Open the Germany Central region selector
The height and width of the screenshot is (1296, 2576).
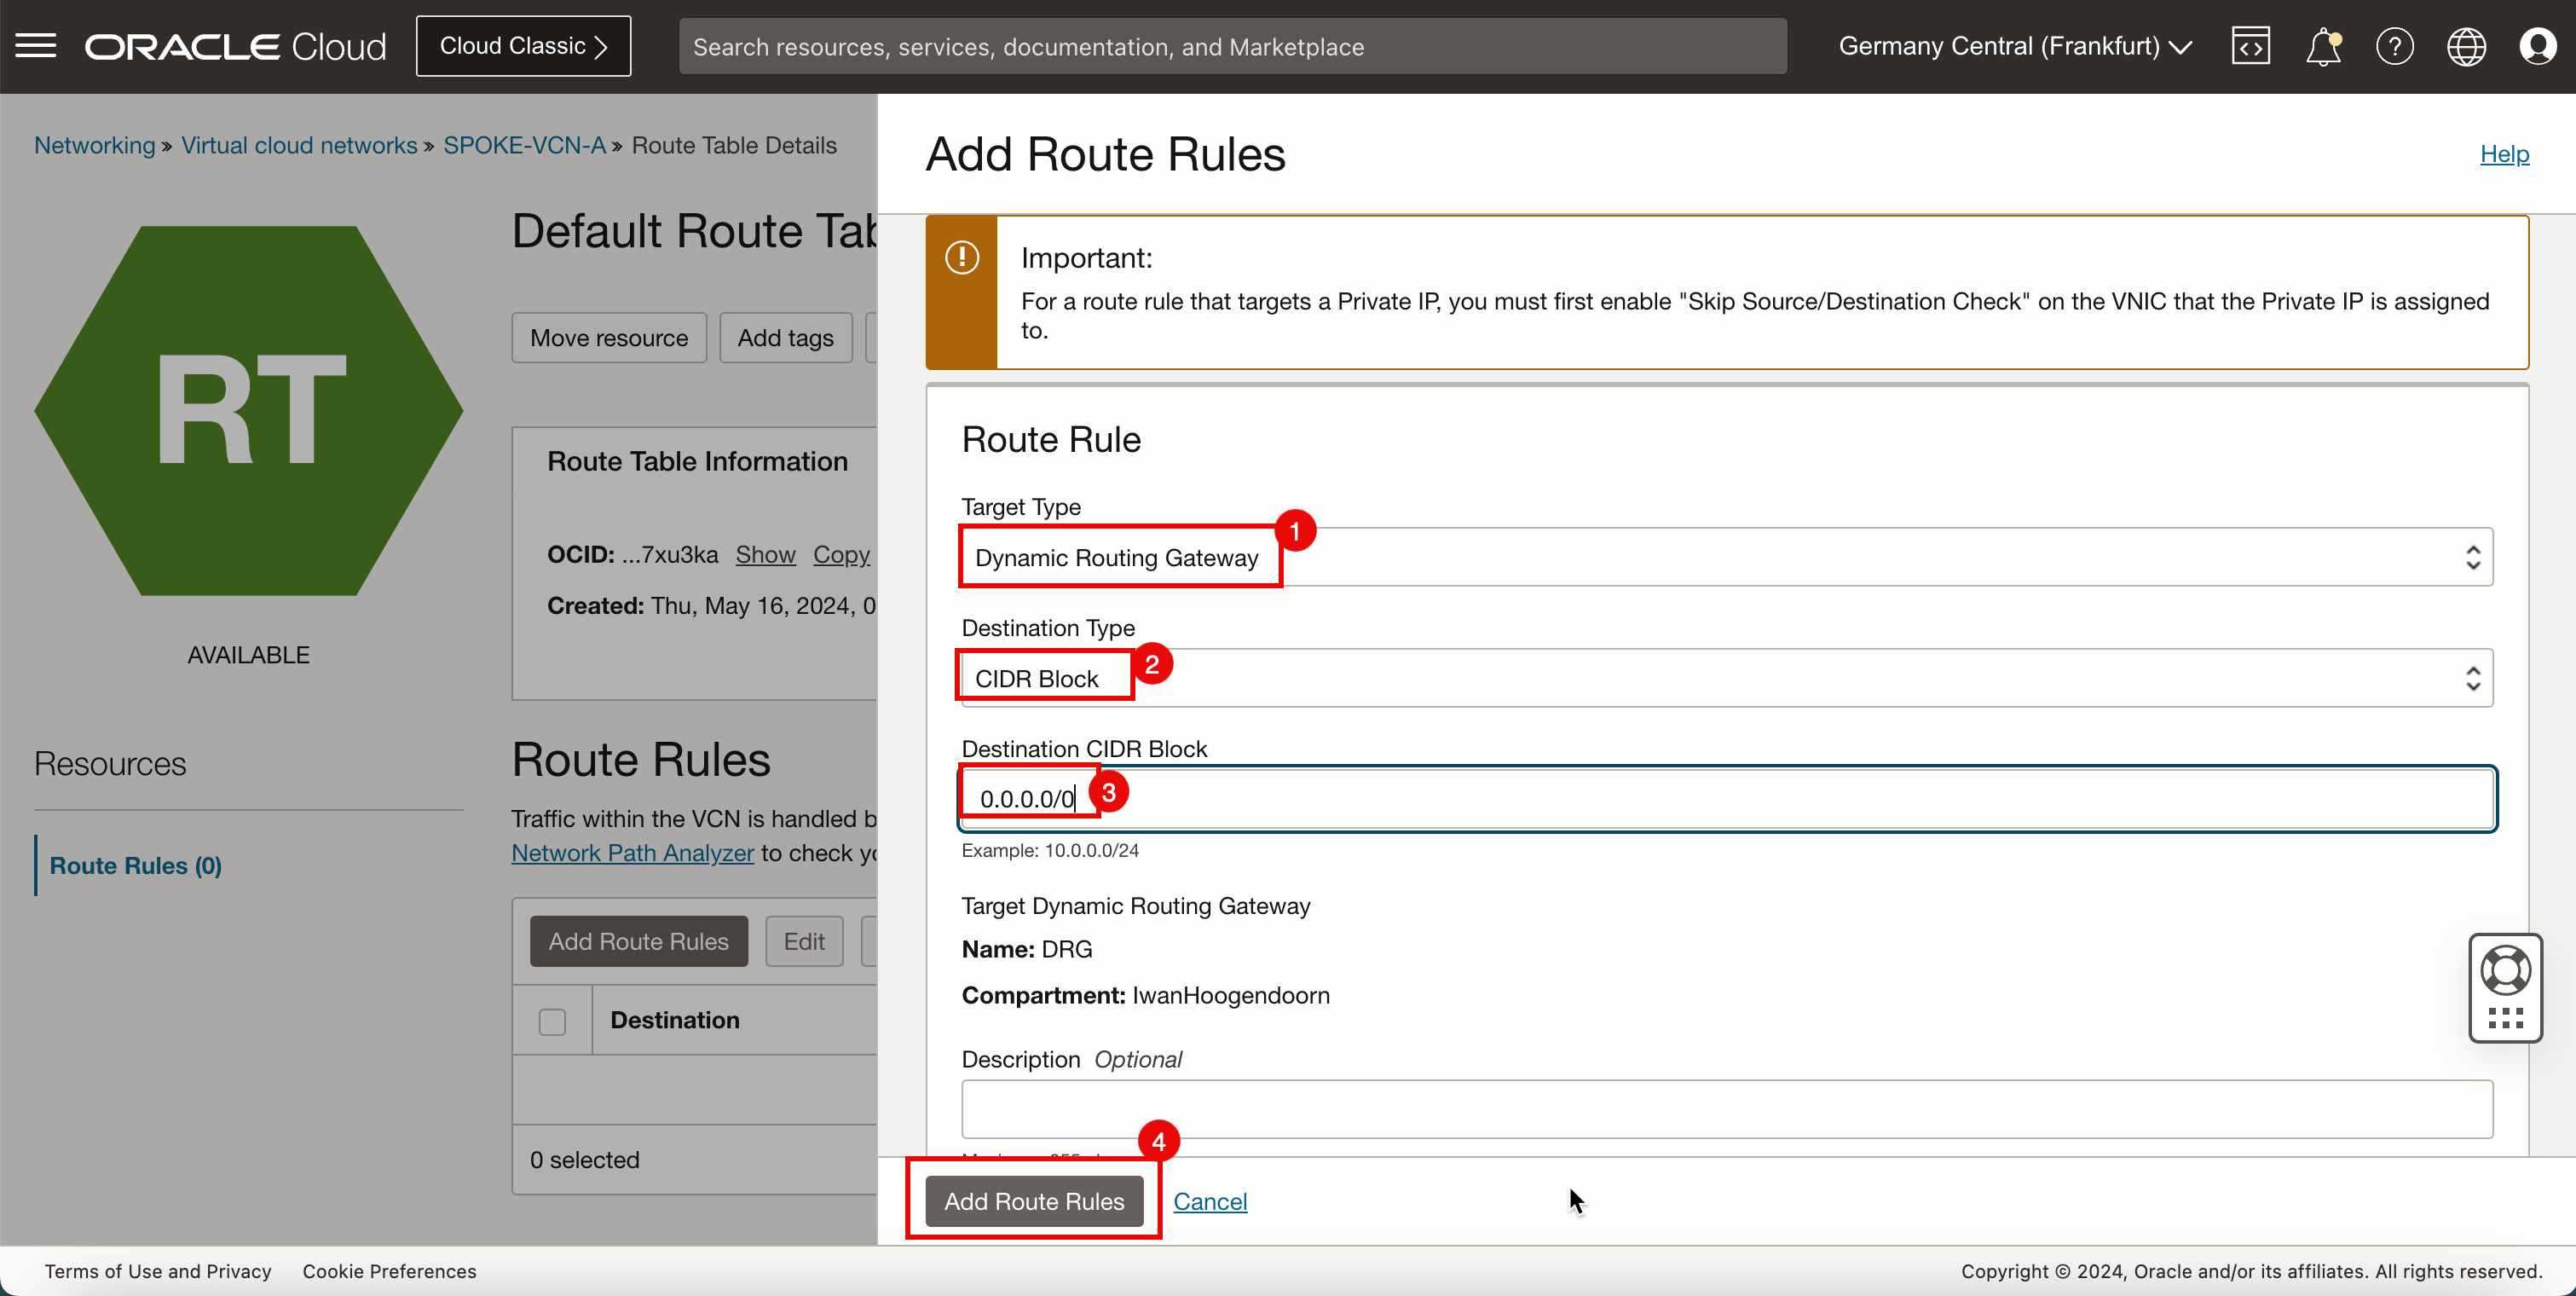coord(2014,46)
